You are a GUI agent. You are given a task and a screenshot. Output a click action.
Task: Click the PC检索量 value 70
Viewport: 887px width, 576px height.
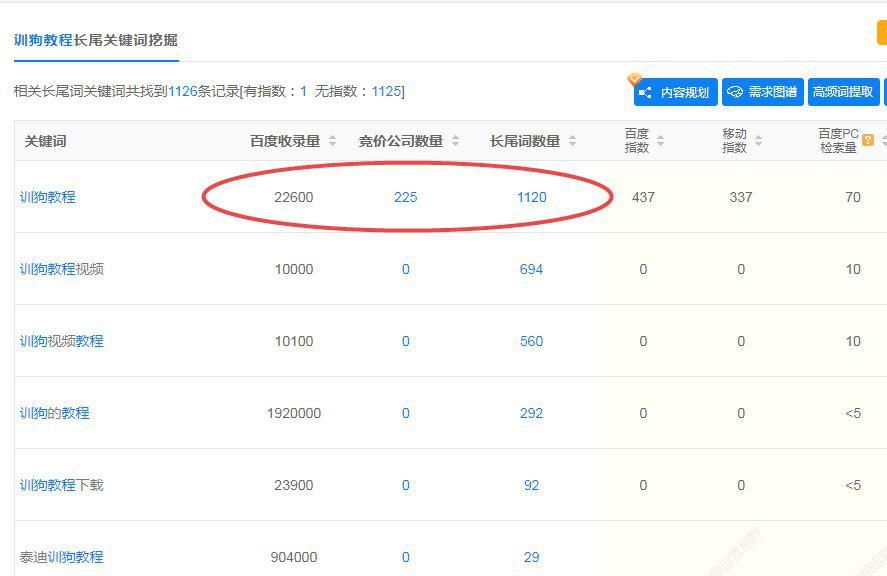pyautogui.click(x=853, y=197)
